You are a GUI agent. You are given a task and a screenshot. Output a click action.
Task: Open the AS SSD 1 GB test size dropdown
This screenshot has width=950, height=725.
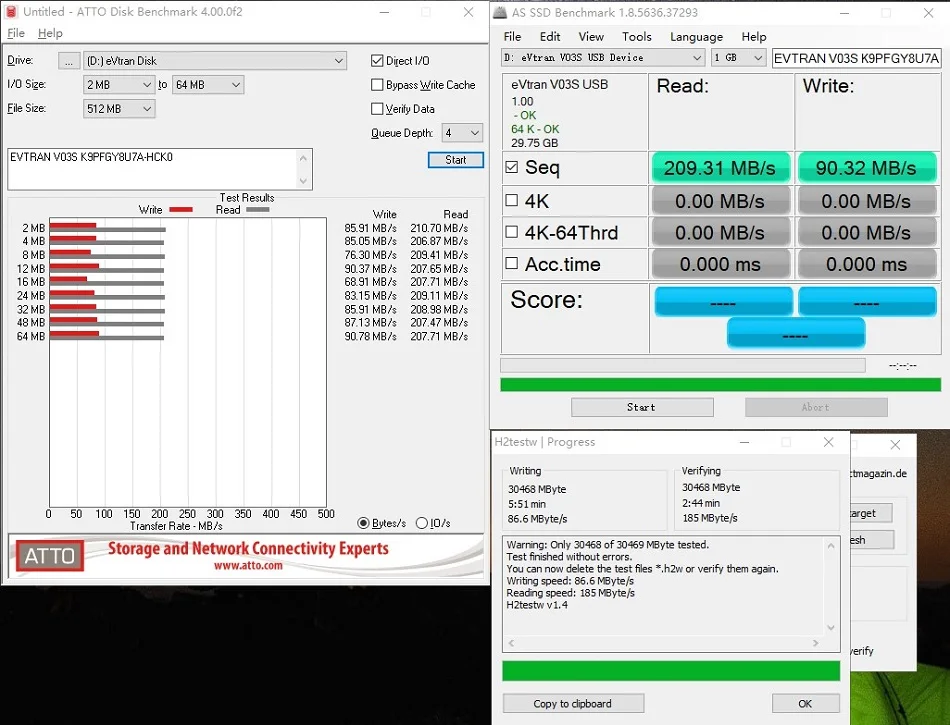tap(738, 58)
